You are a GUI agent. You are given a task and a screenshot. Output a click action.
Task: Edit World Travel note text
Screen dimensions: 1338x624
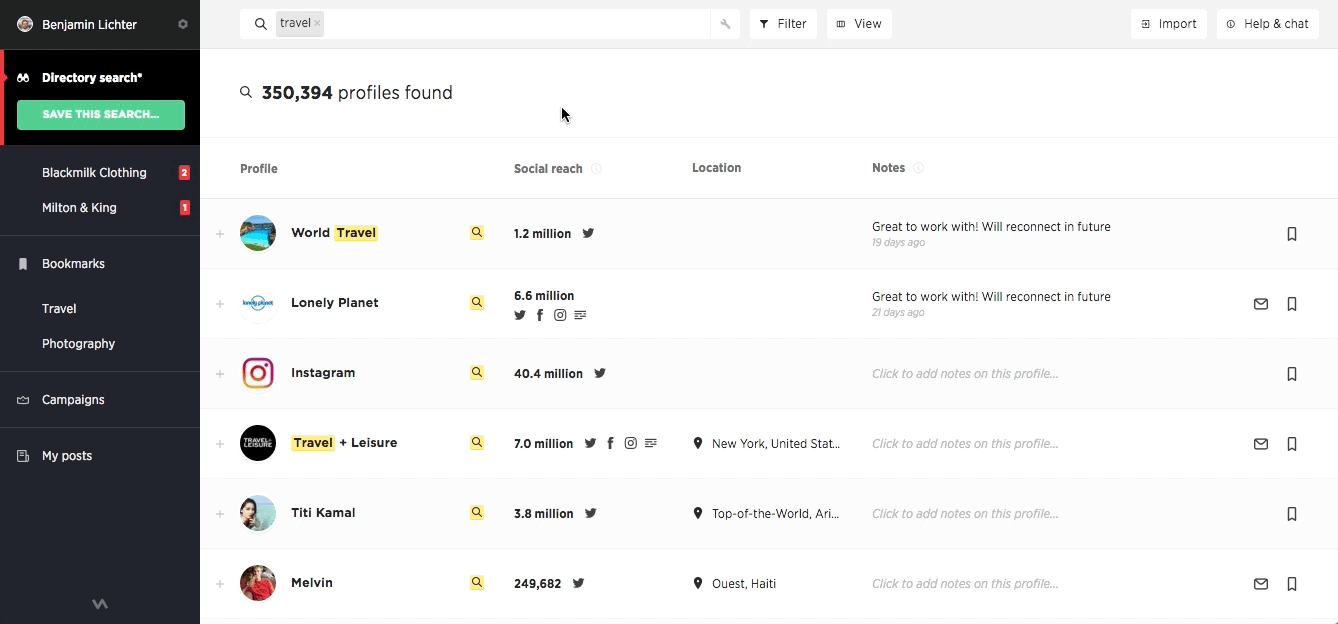point(991,227)
